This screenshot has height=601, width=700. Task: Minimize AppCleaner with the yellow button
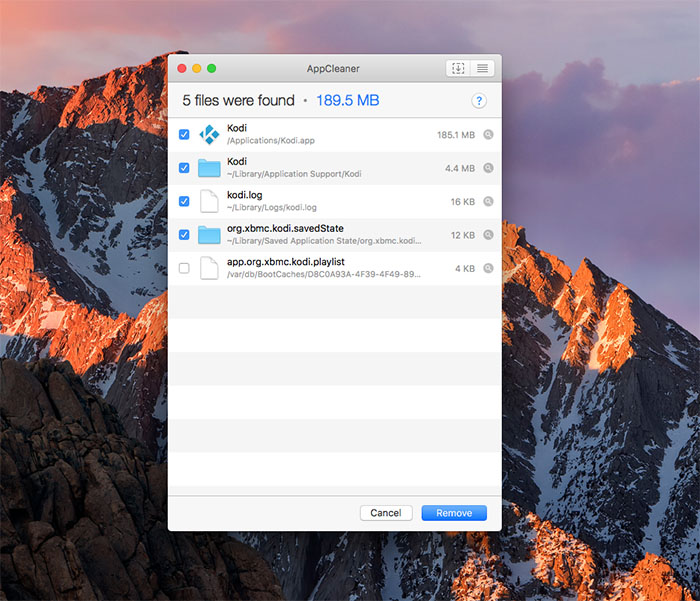click(x=196, y=68)
